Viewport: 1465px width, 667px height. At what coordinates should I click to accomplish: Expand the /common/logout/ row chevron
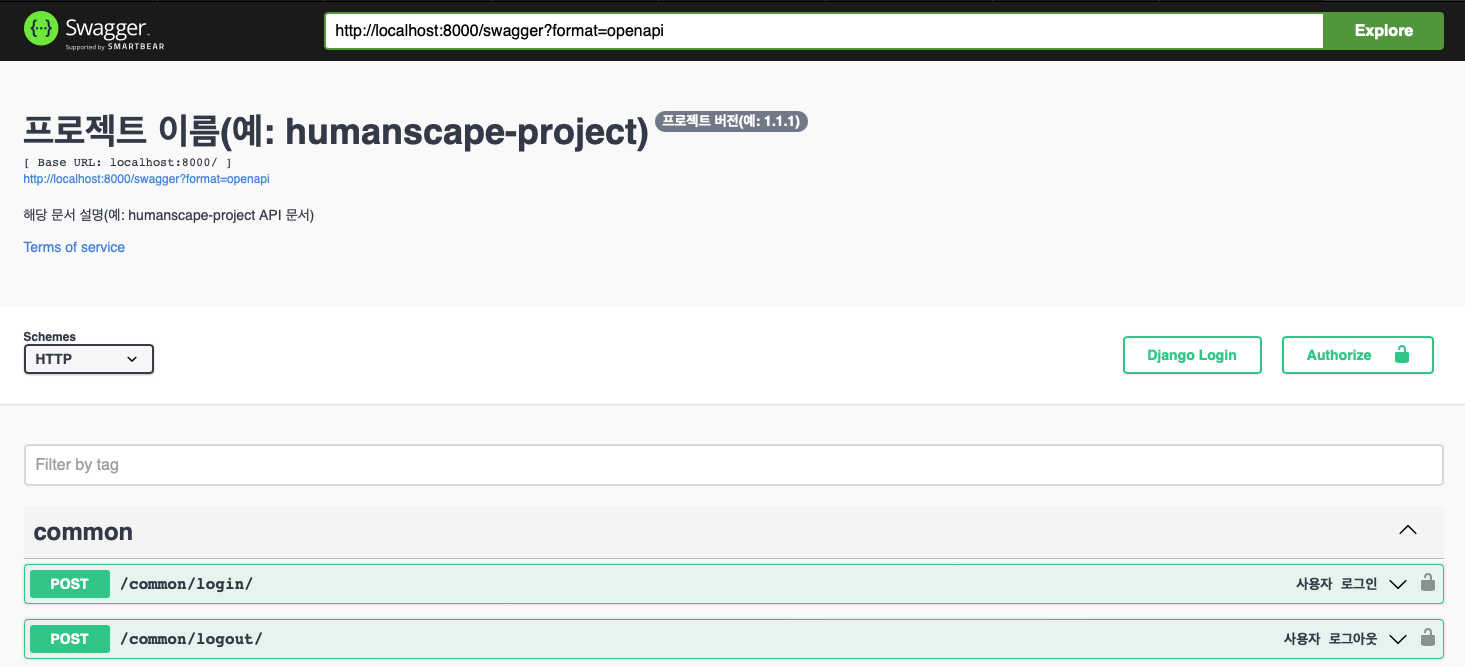(1398, 639)
